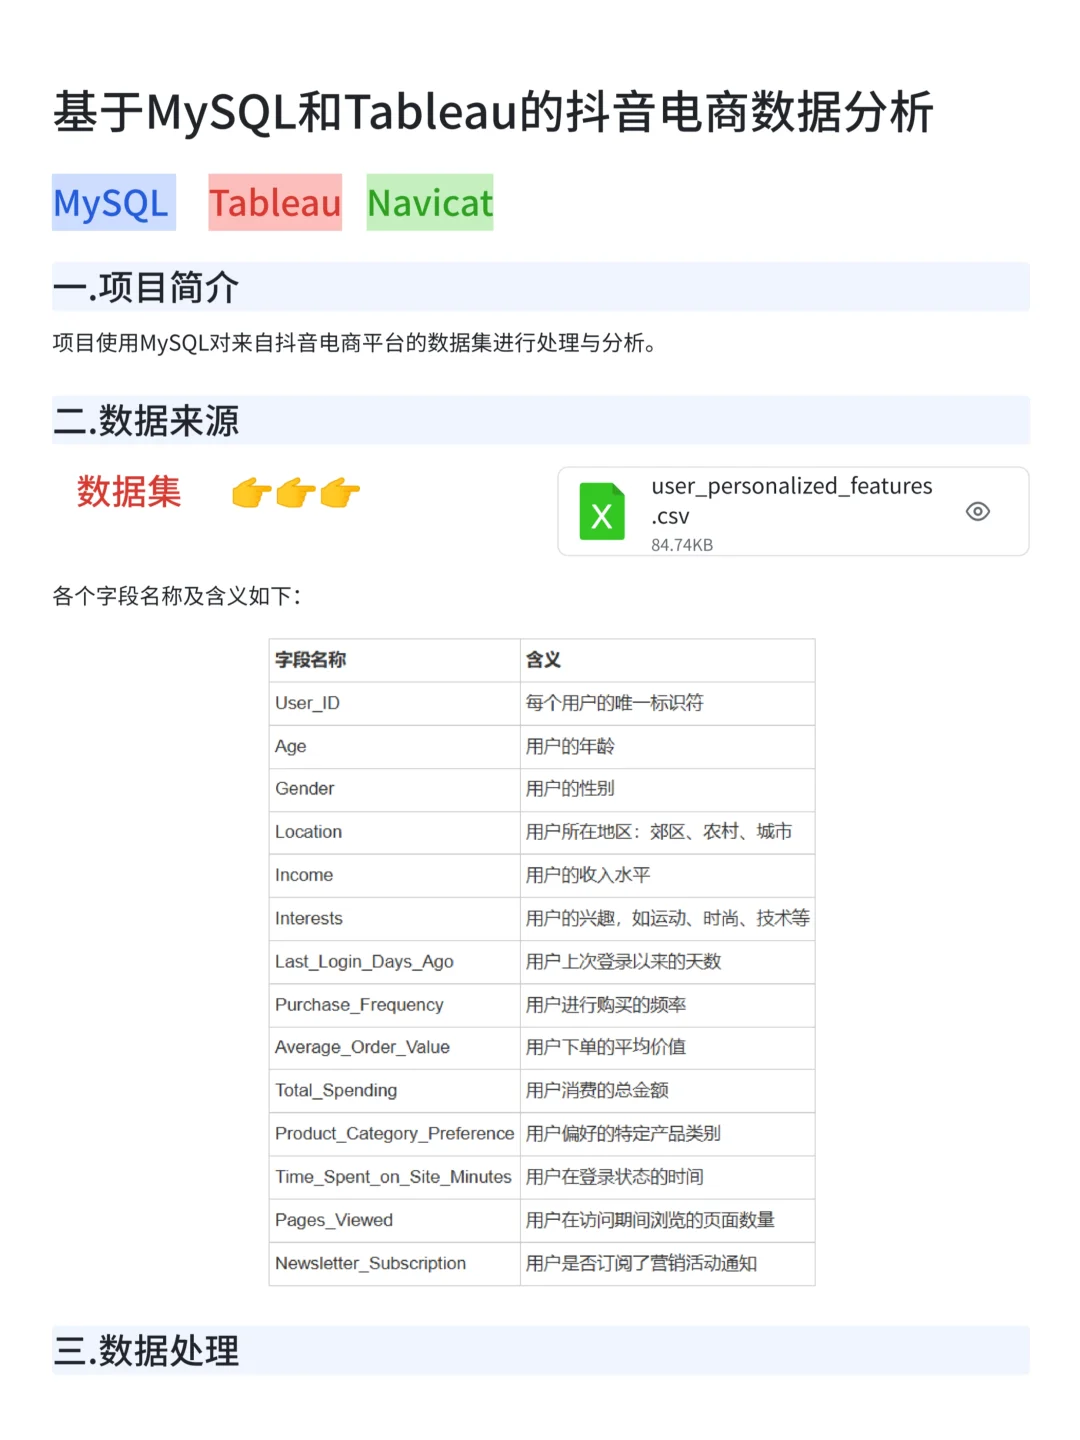Select the Last_Login_Days_Ago cell
Viewport: 1080px width, 1440px height.
tap(394, 962)
